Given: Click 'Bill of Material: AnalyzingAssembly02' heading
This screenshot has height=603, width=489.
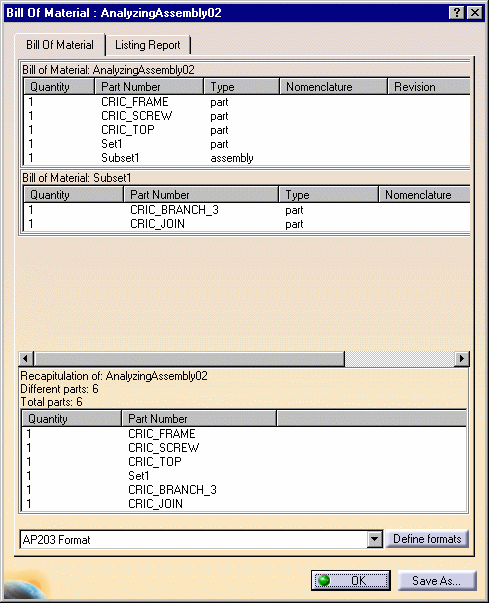Looking at the screenshot, I should tap(108, 70).
